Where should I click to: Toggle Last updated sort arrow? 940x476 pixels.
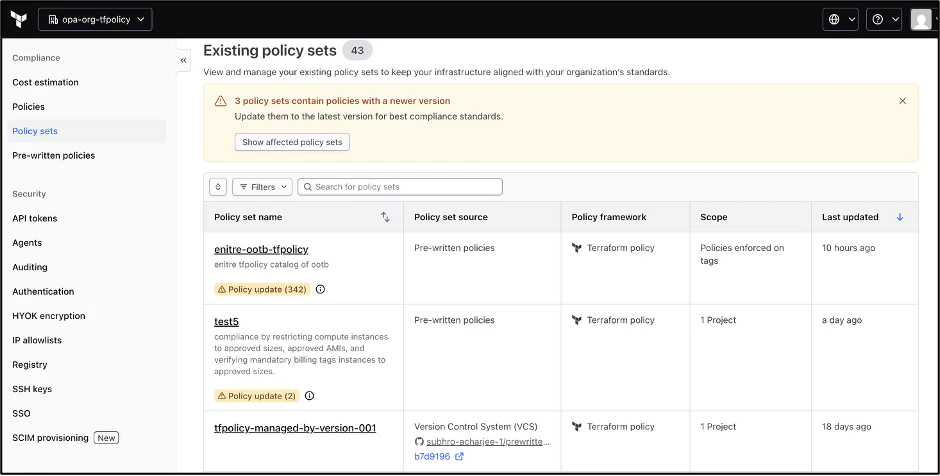pos(899,217)
